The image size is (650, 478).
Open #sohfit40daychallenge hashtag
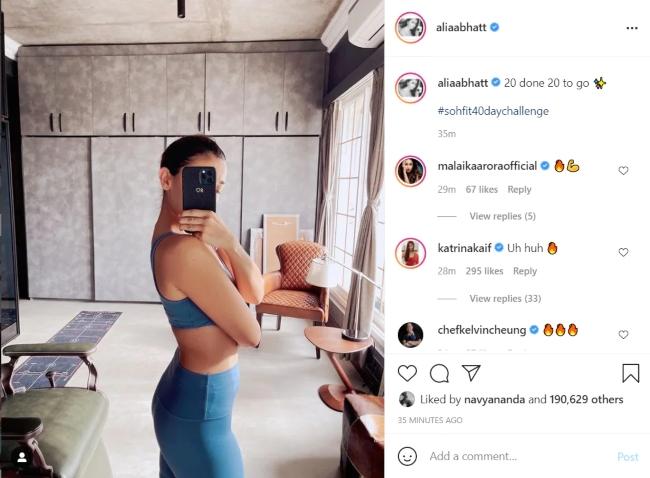point(493,111)
